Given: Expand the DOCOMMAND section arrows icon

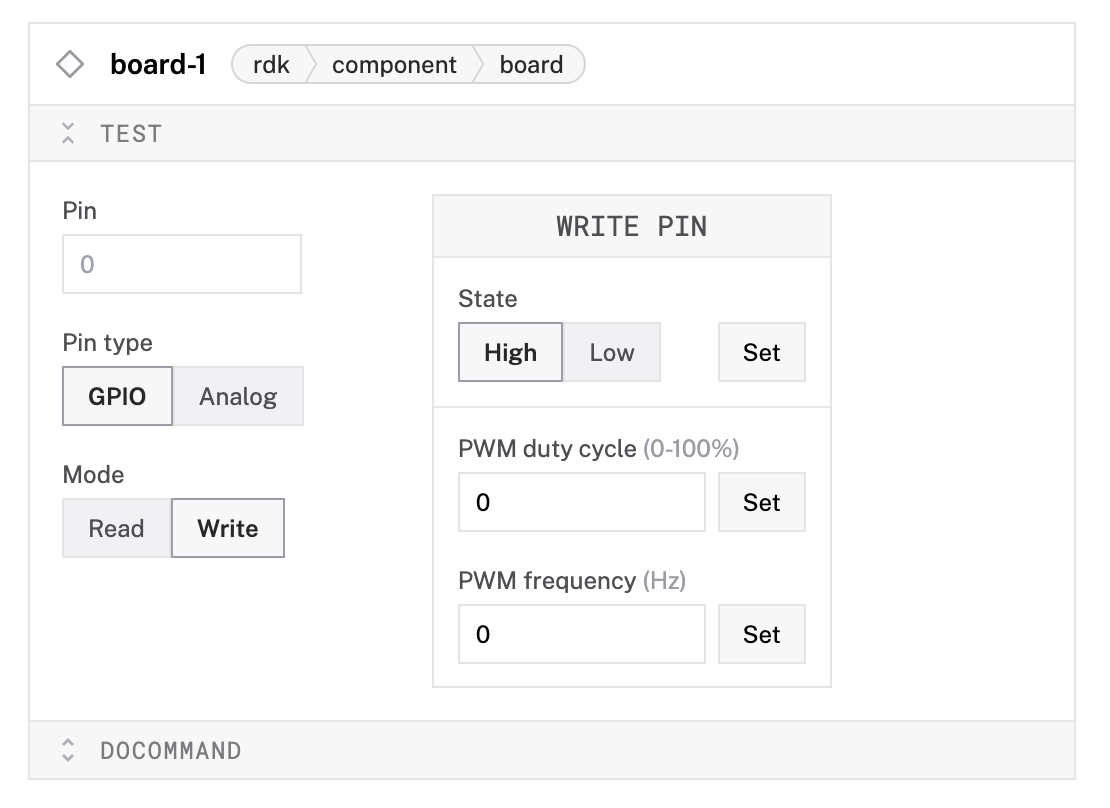Looking at the screenshot, I should pos(68,751).
